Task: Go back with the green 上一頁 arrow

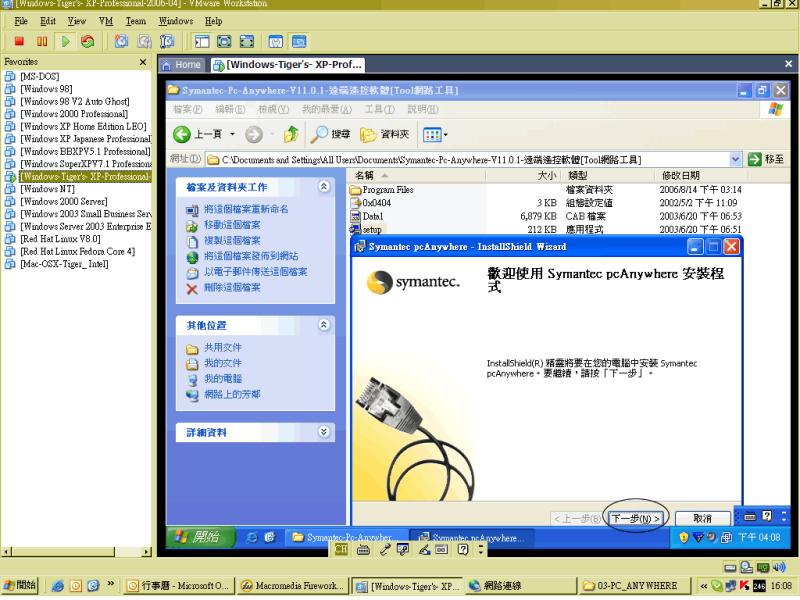Action: click(x=182, y=135)
